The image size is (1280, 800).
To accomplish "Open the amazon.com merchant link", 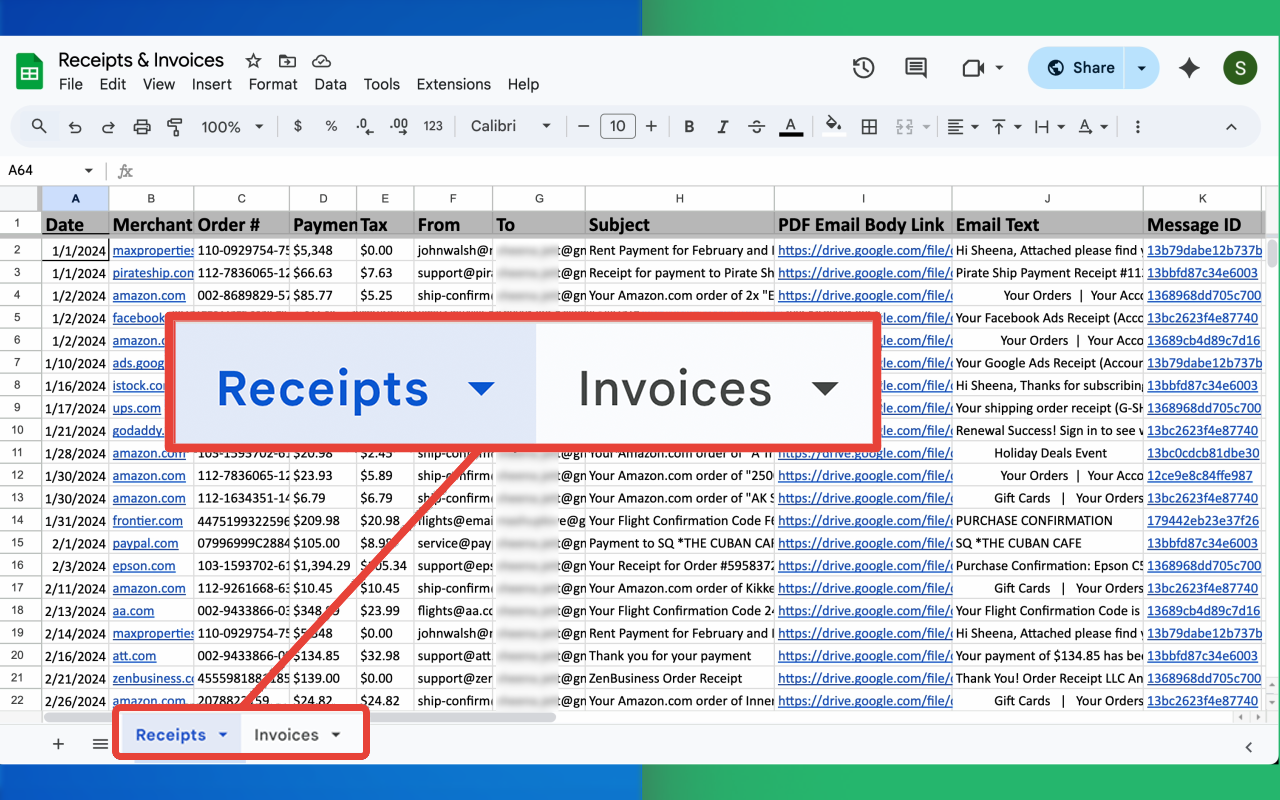I will (x=149, y=295).
